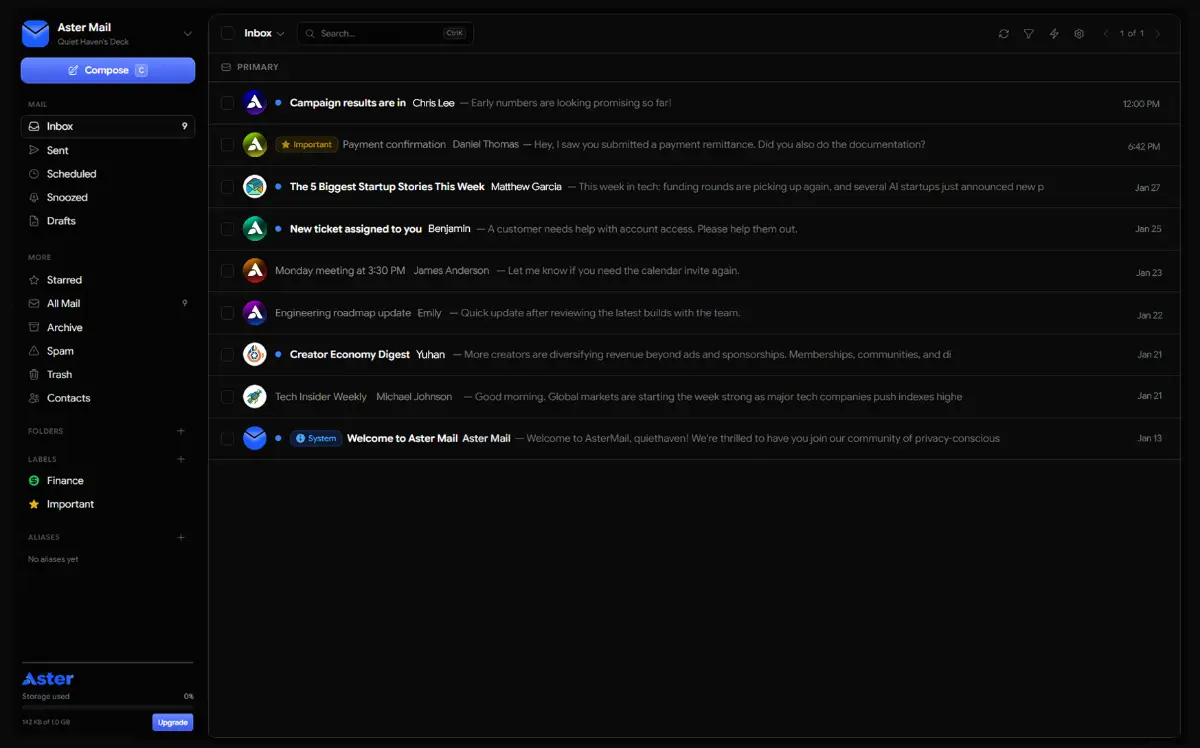Click avatar of Benjamin ticket email
Viewport: 1200px width, 748px height.
click(x=255, y=229)
